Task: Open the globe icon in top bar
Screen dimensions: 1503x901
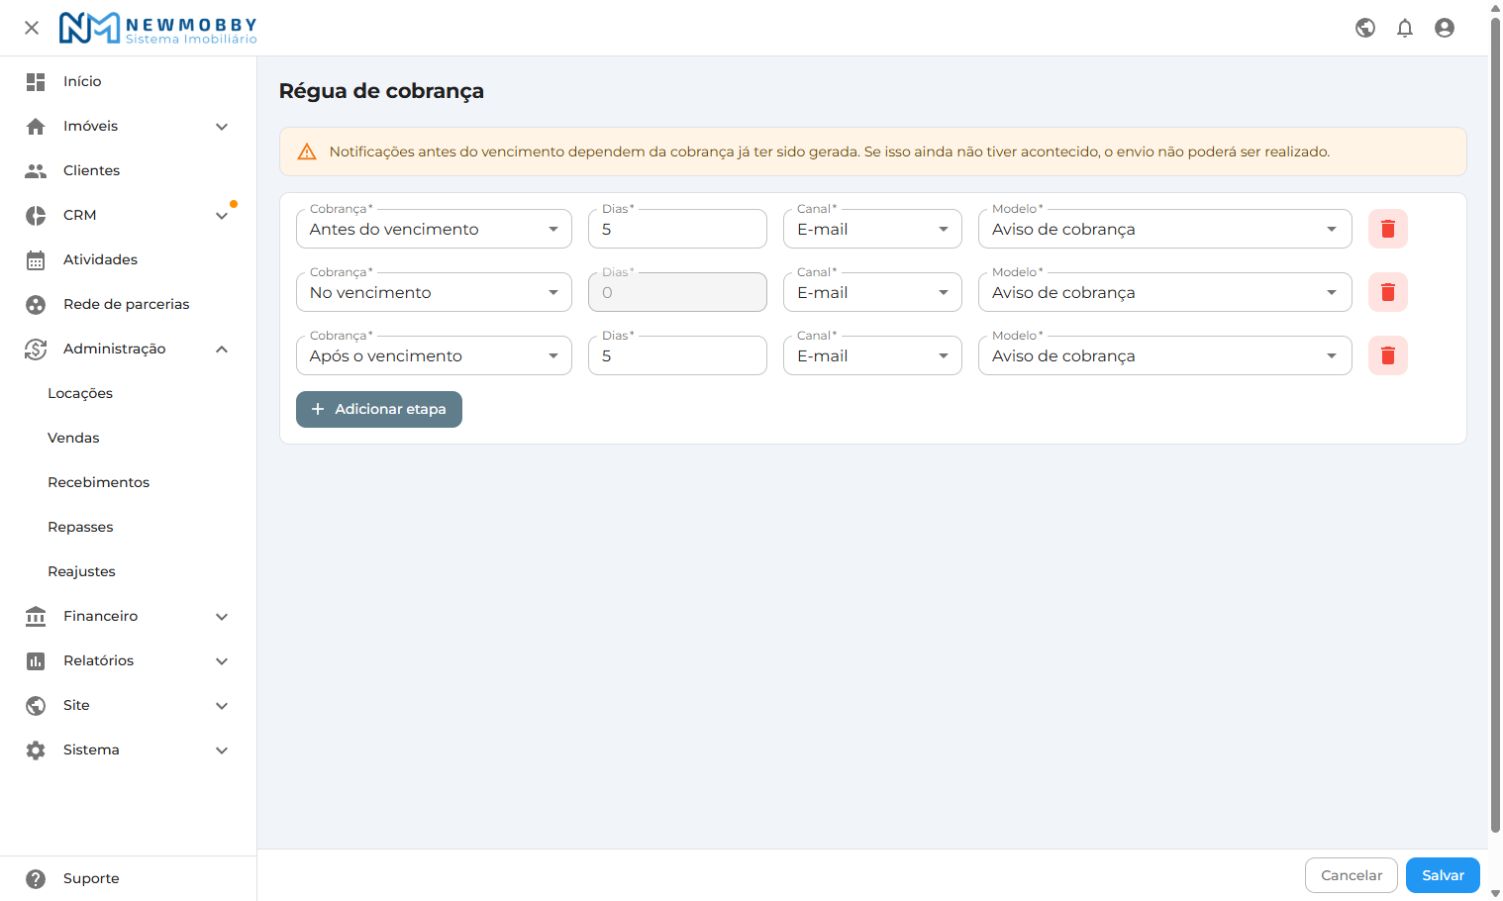Action: click(1365, 28)
